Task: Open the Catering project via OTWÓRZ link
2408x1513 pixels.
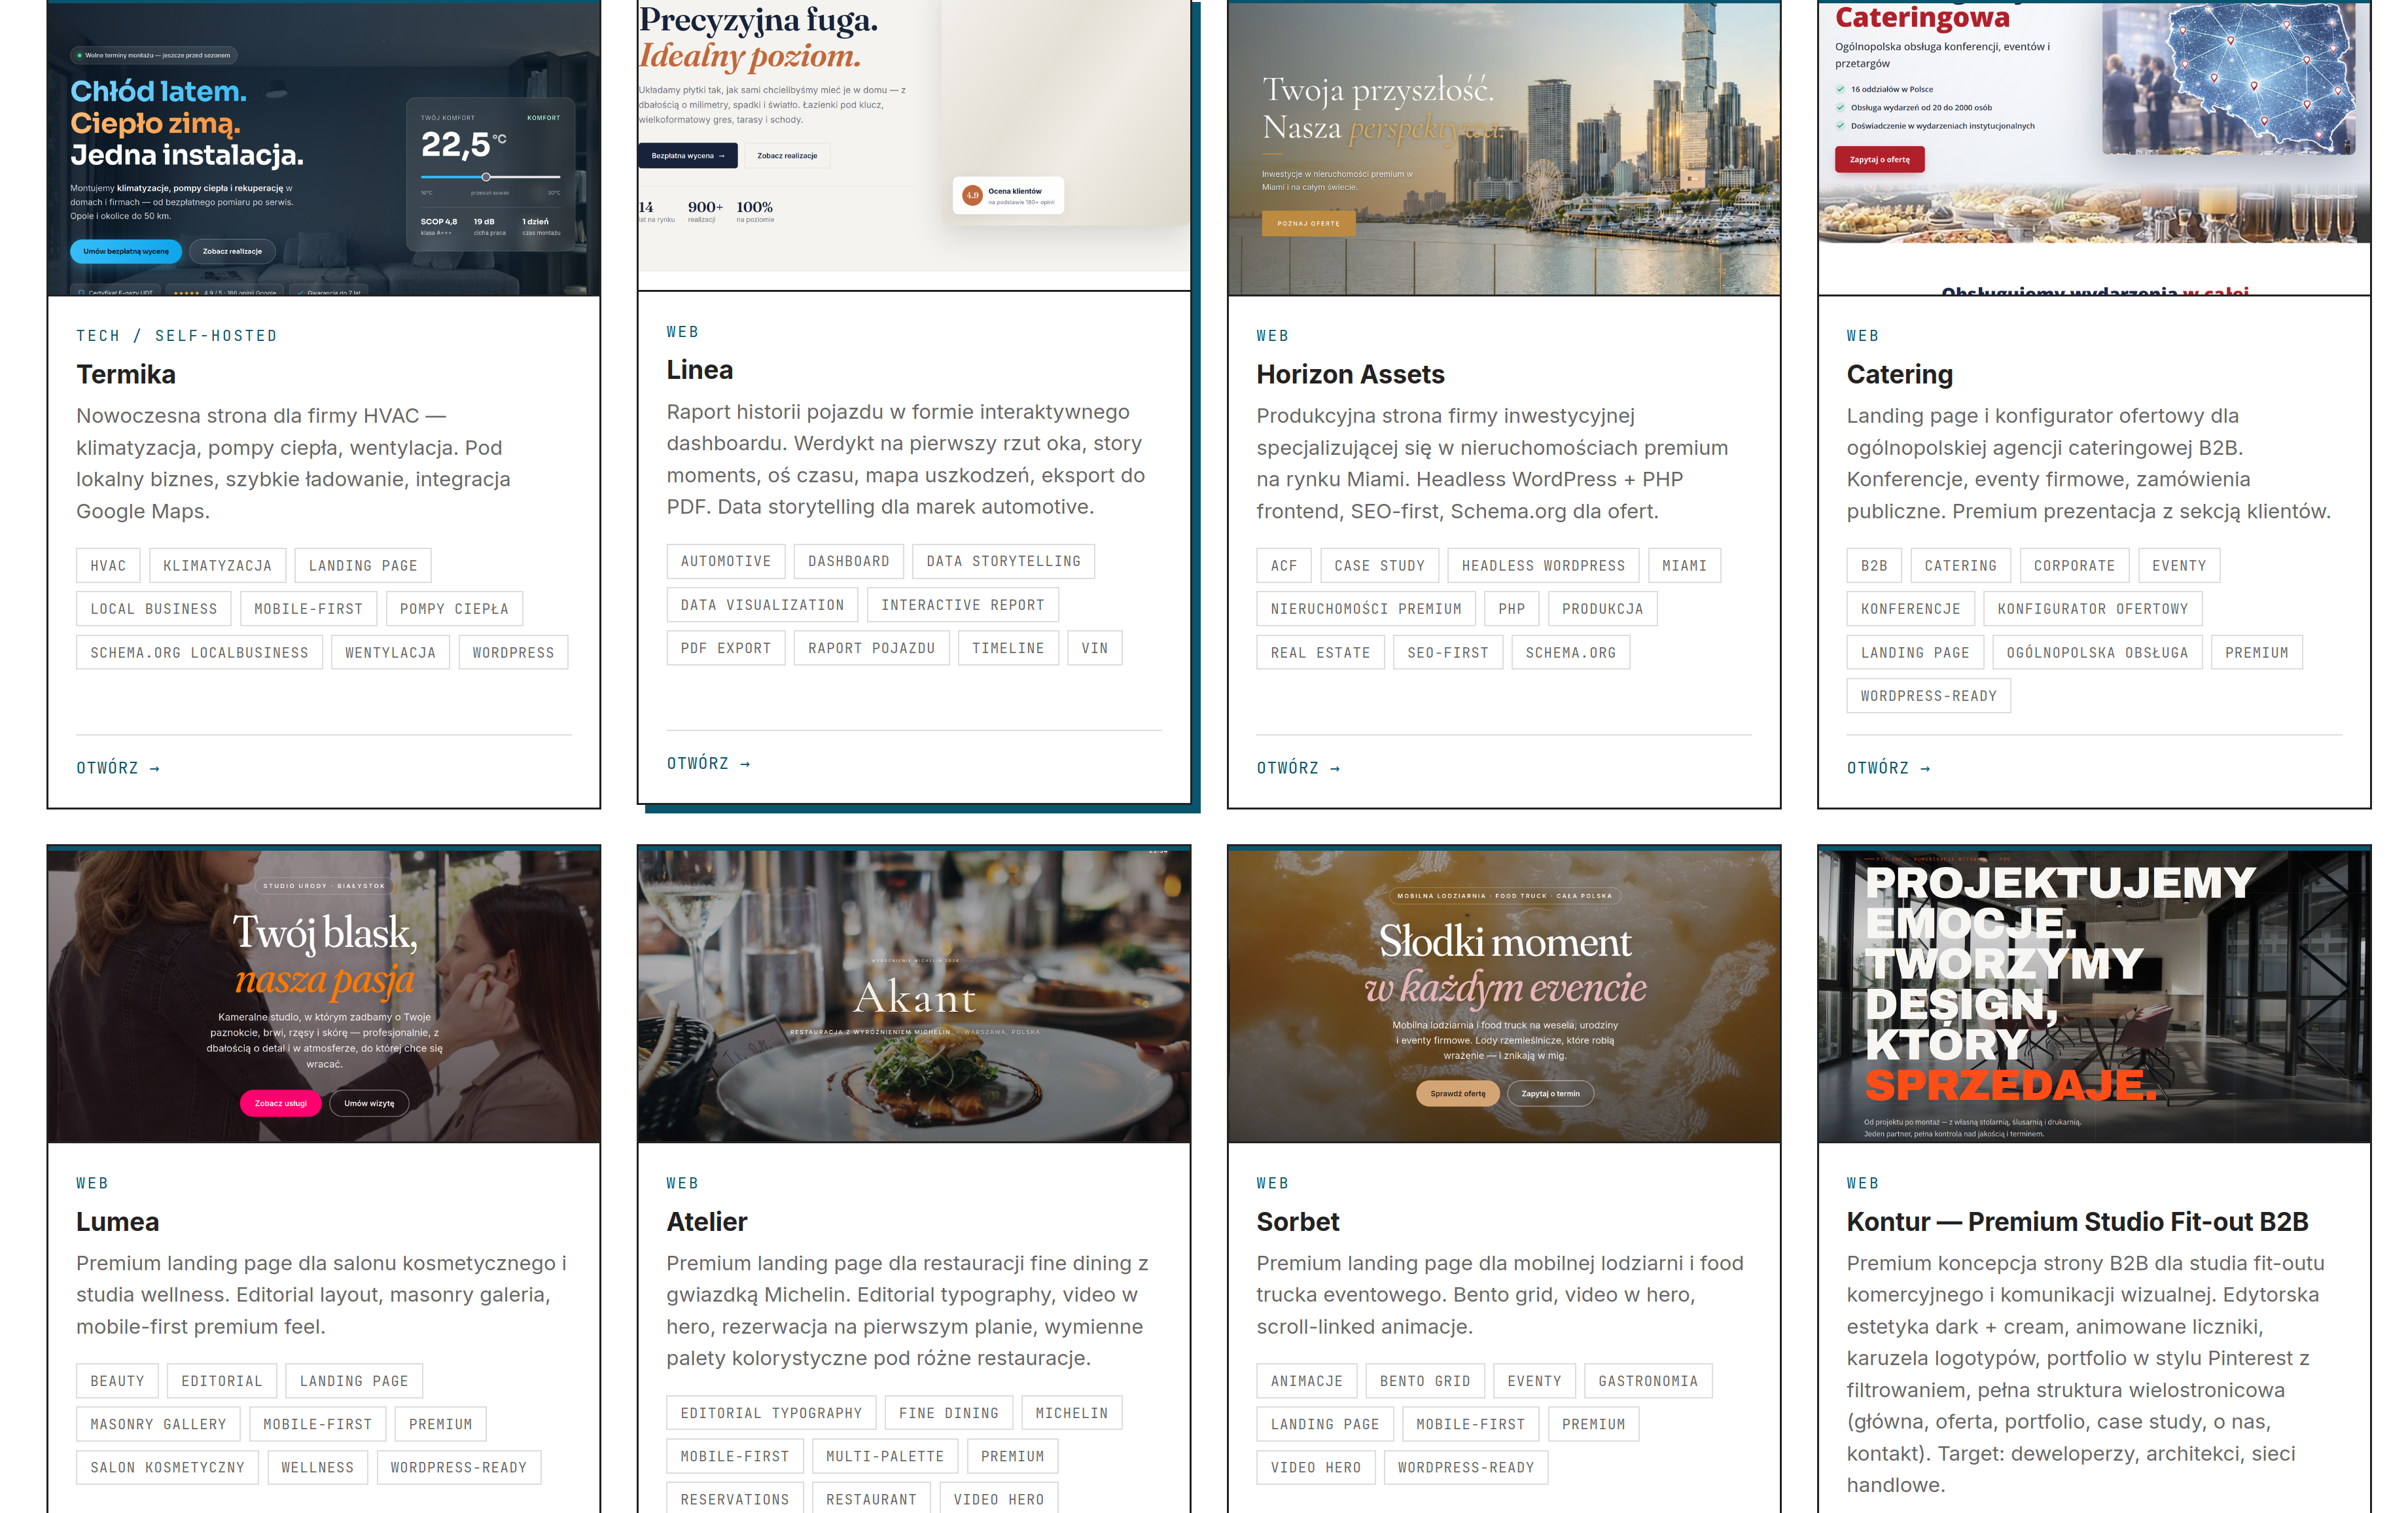Action: 1888,768
